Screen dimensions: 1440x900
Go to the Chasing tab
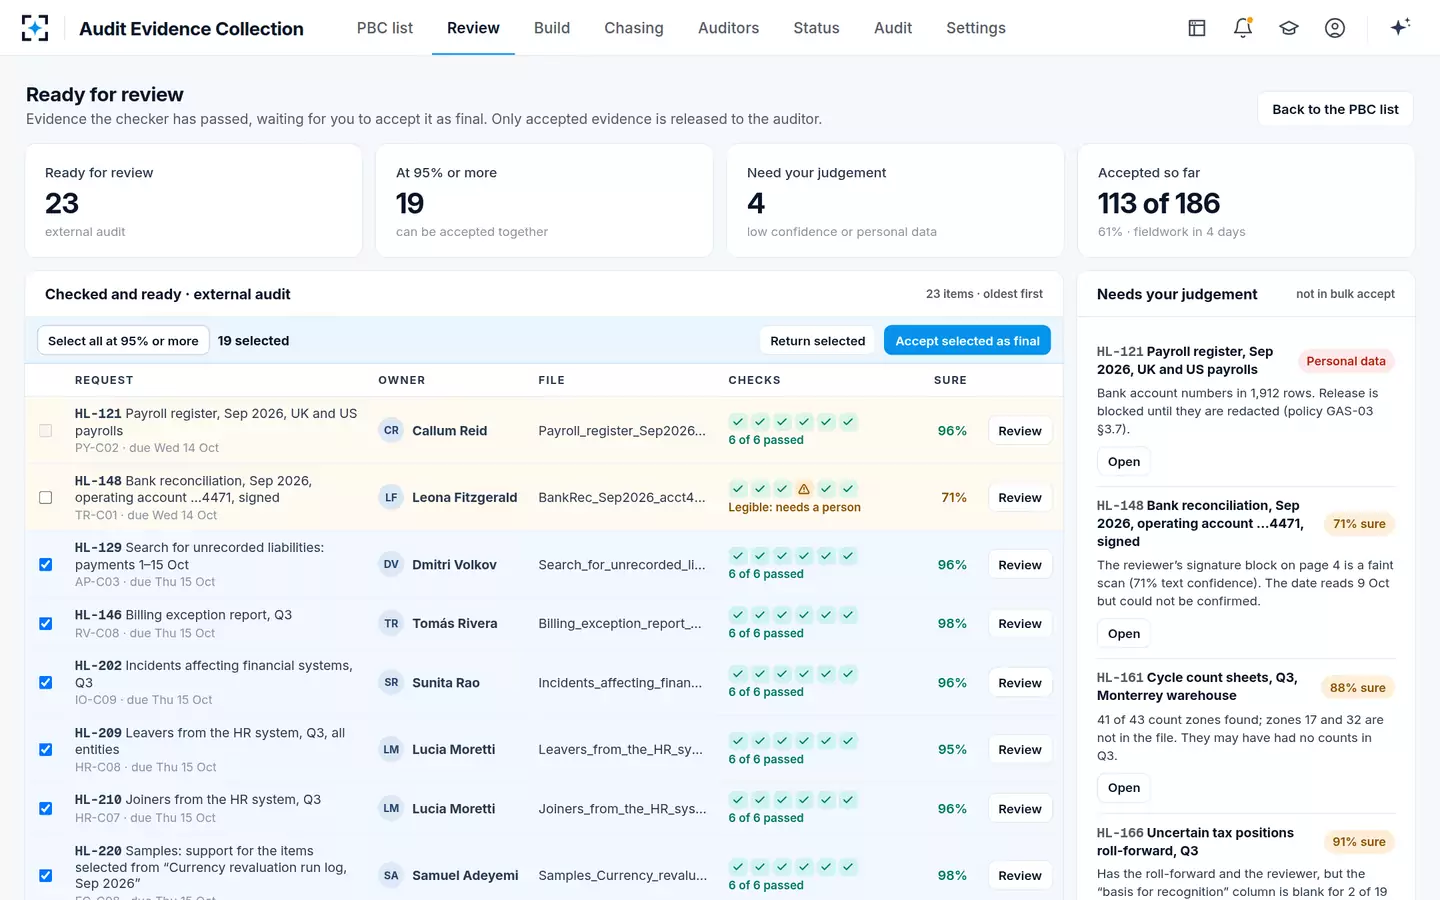point(634,28)
